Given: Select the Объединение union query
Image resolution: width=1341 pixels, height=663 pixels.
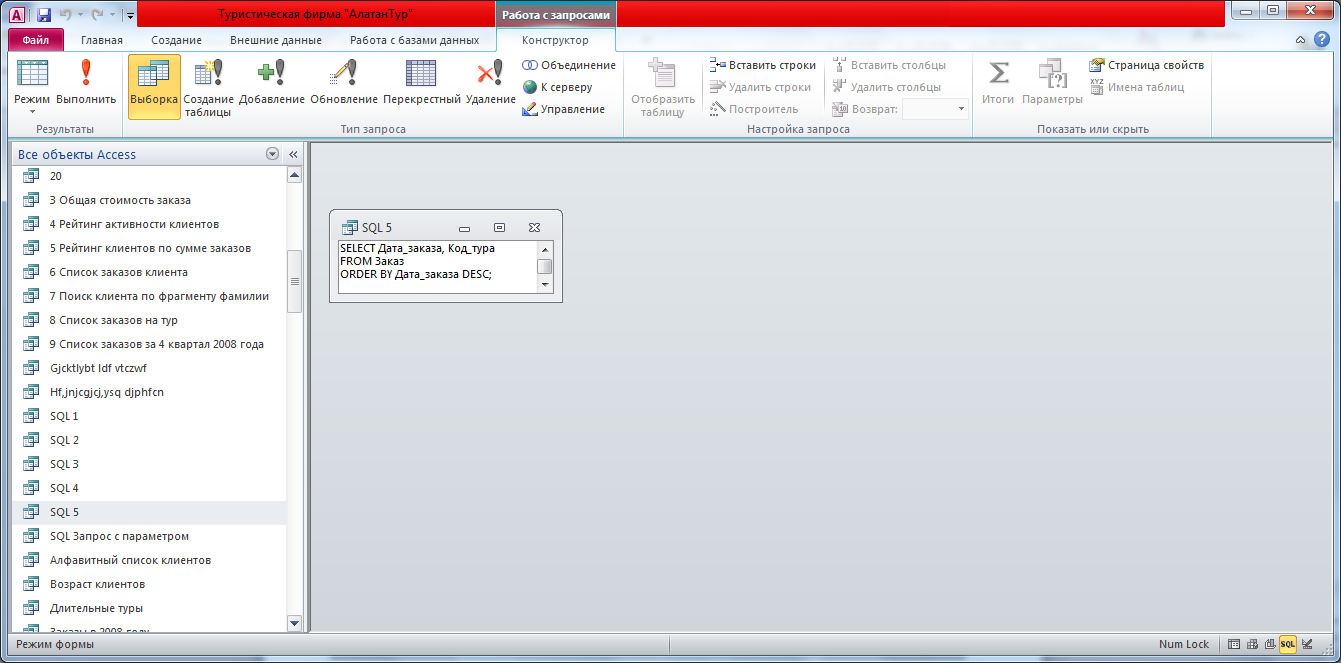Looking at the screenshot, I should coord(569,65).
